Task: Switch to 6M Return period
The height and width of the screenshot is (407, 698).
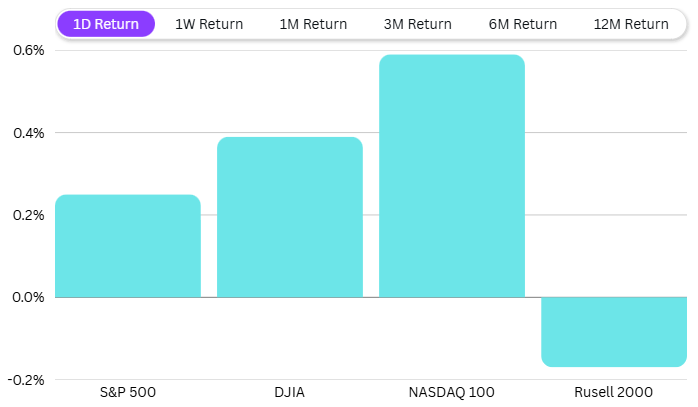Action: pyautogui.click(x=523, y=24)
